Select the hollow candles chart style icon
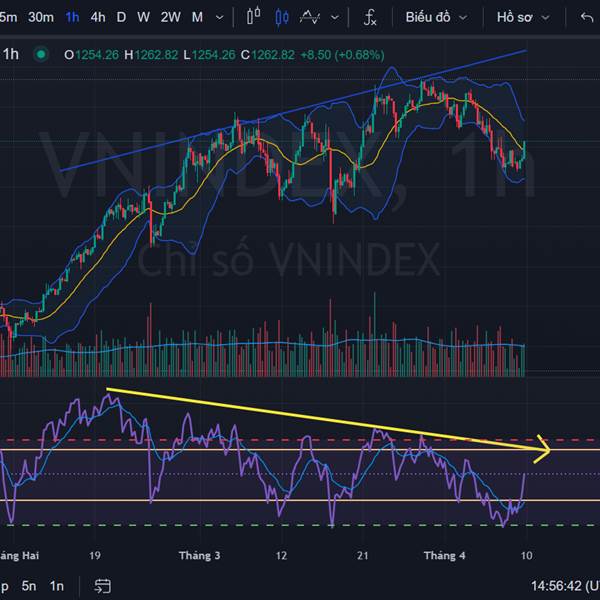Viewport: 600px width, 600px height. point(254,17)
